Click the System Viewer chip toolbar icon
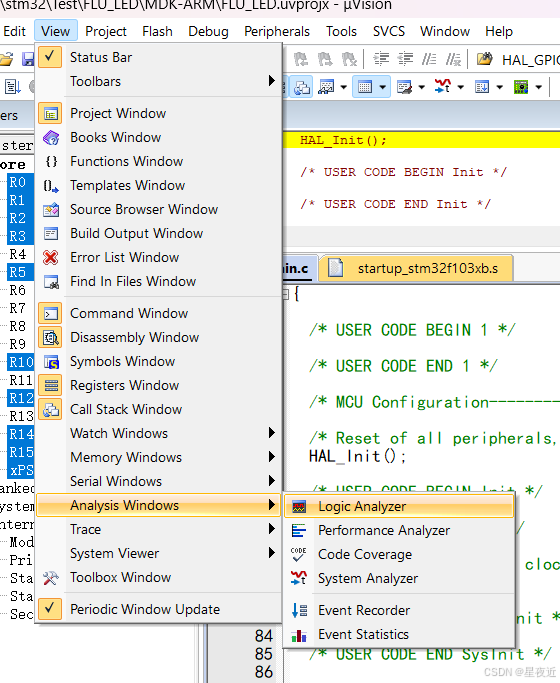560x683 pixels. 521,87
